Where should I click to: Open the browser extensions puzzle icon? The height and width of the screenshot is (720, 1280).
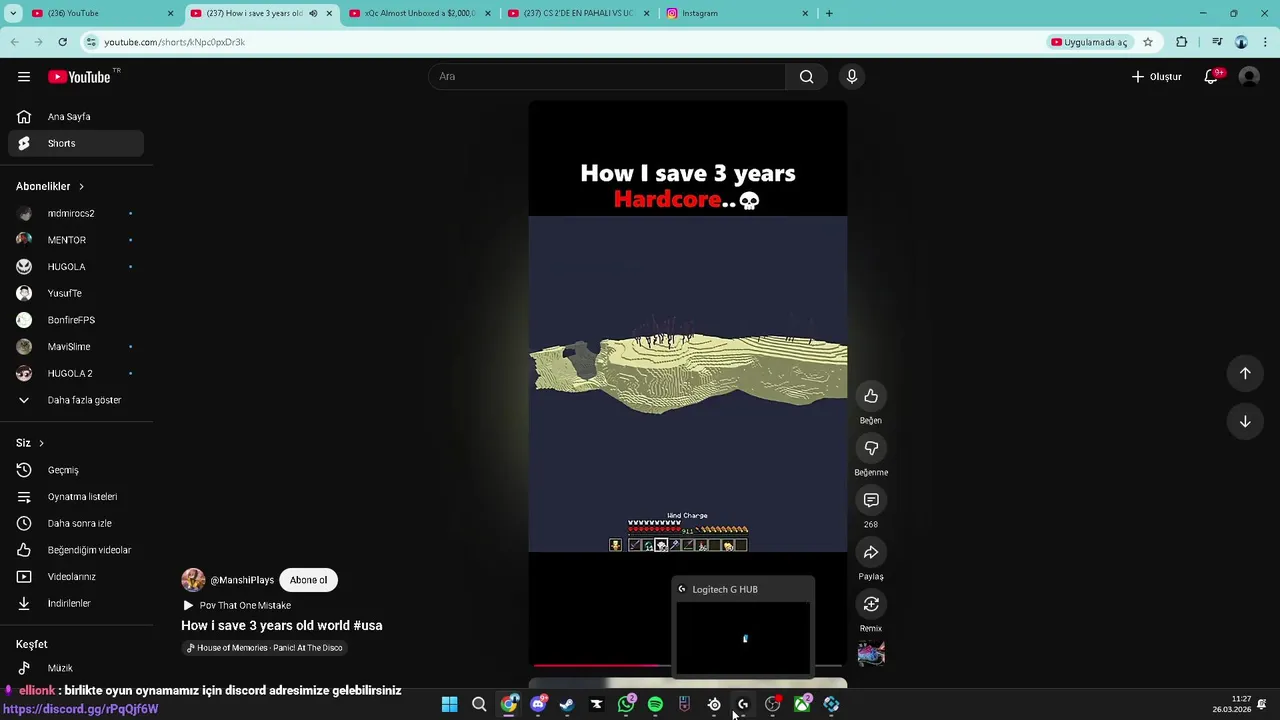tap(1182, 42)
